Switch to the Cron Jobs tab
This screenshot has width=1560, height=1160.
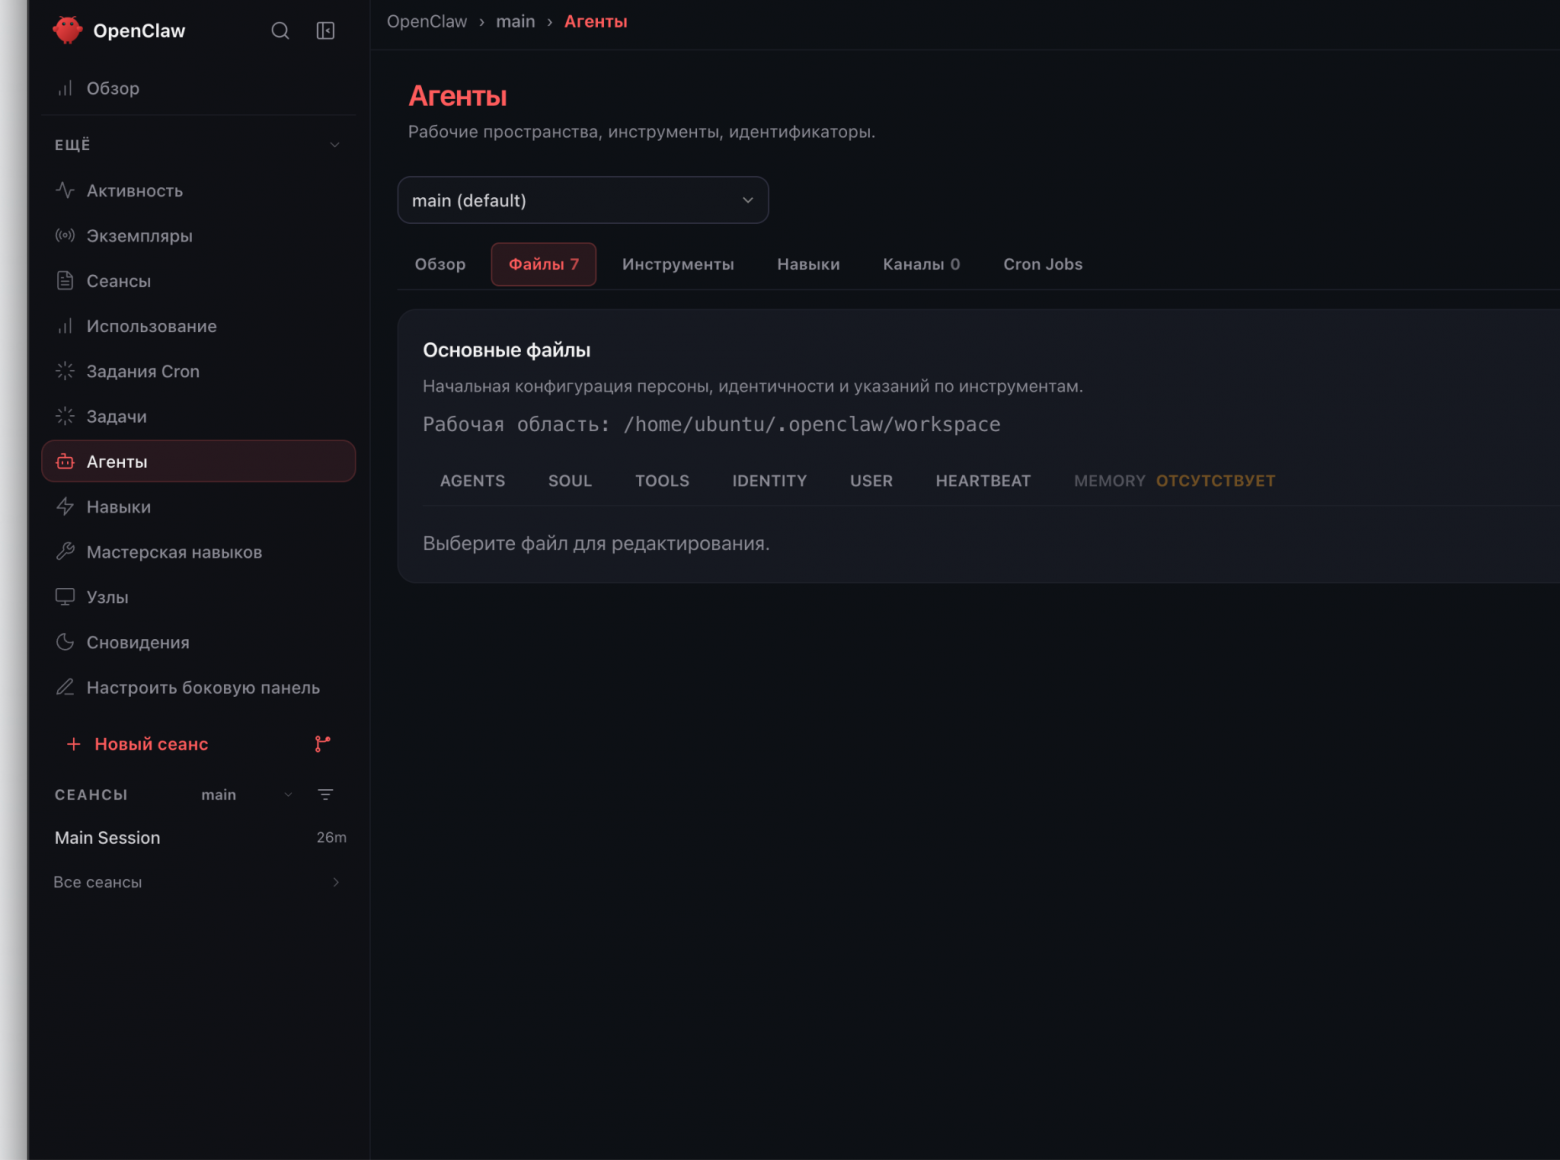(1043, 264)
